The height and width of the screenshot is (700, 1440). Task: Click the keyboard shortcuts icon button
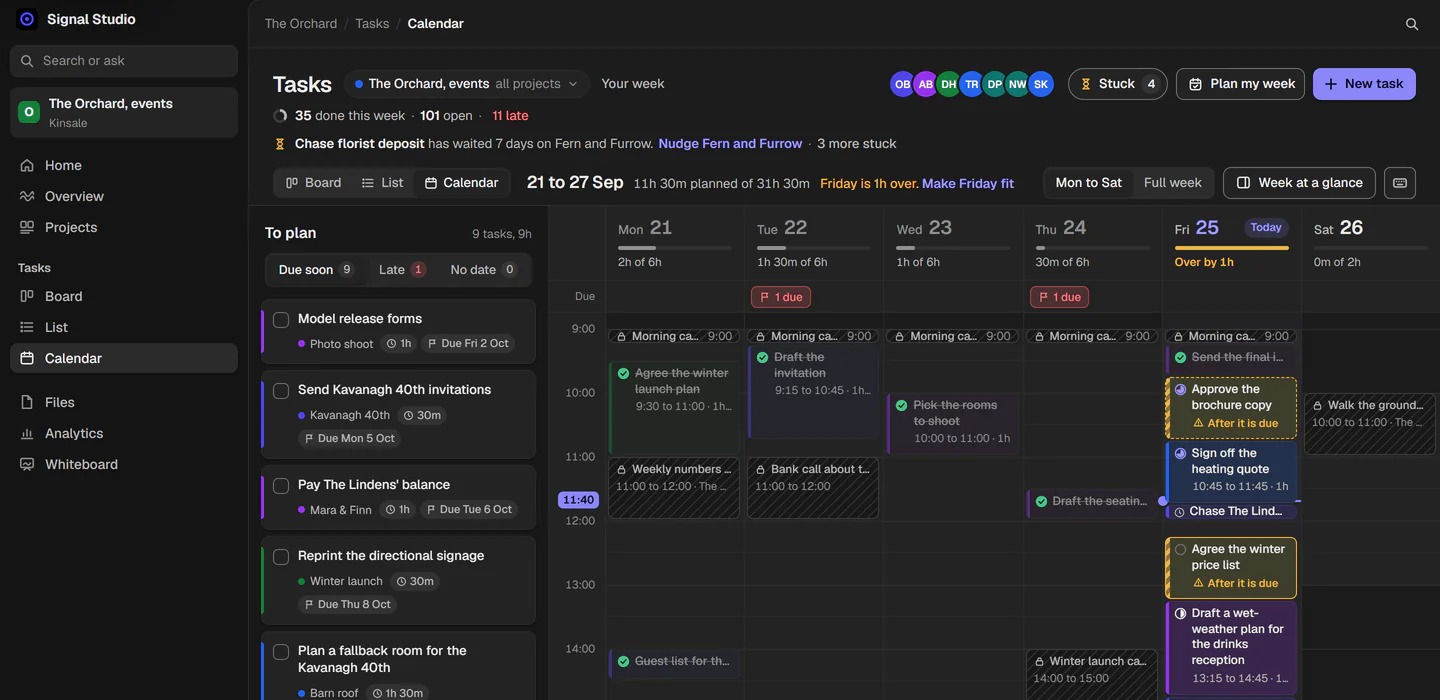tap(1400, 183)
